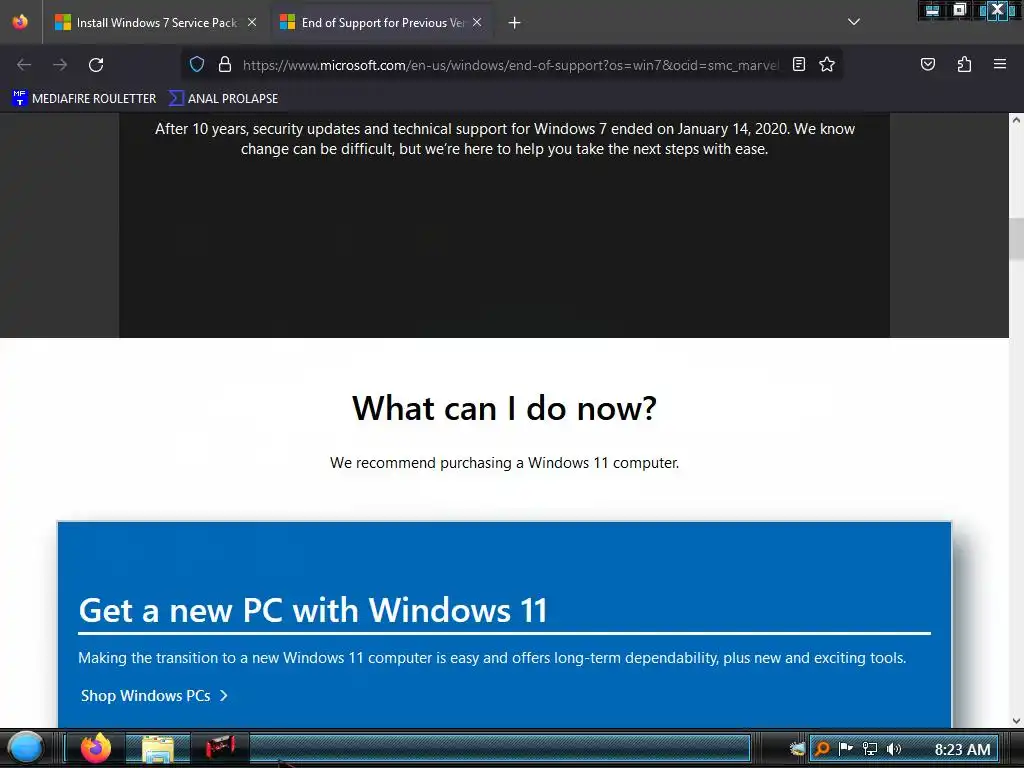Open Windows Explorer folder in taskbar
Viewport: 1024px width, 768px height.
point(157,749)
